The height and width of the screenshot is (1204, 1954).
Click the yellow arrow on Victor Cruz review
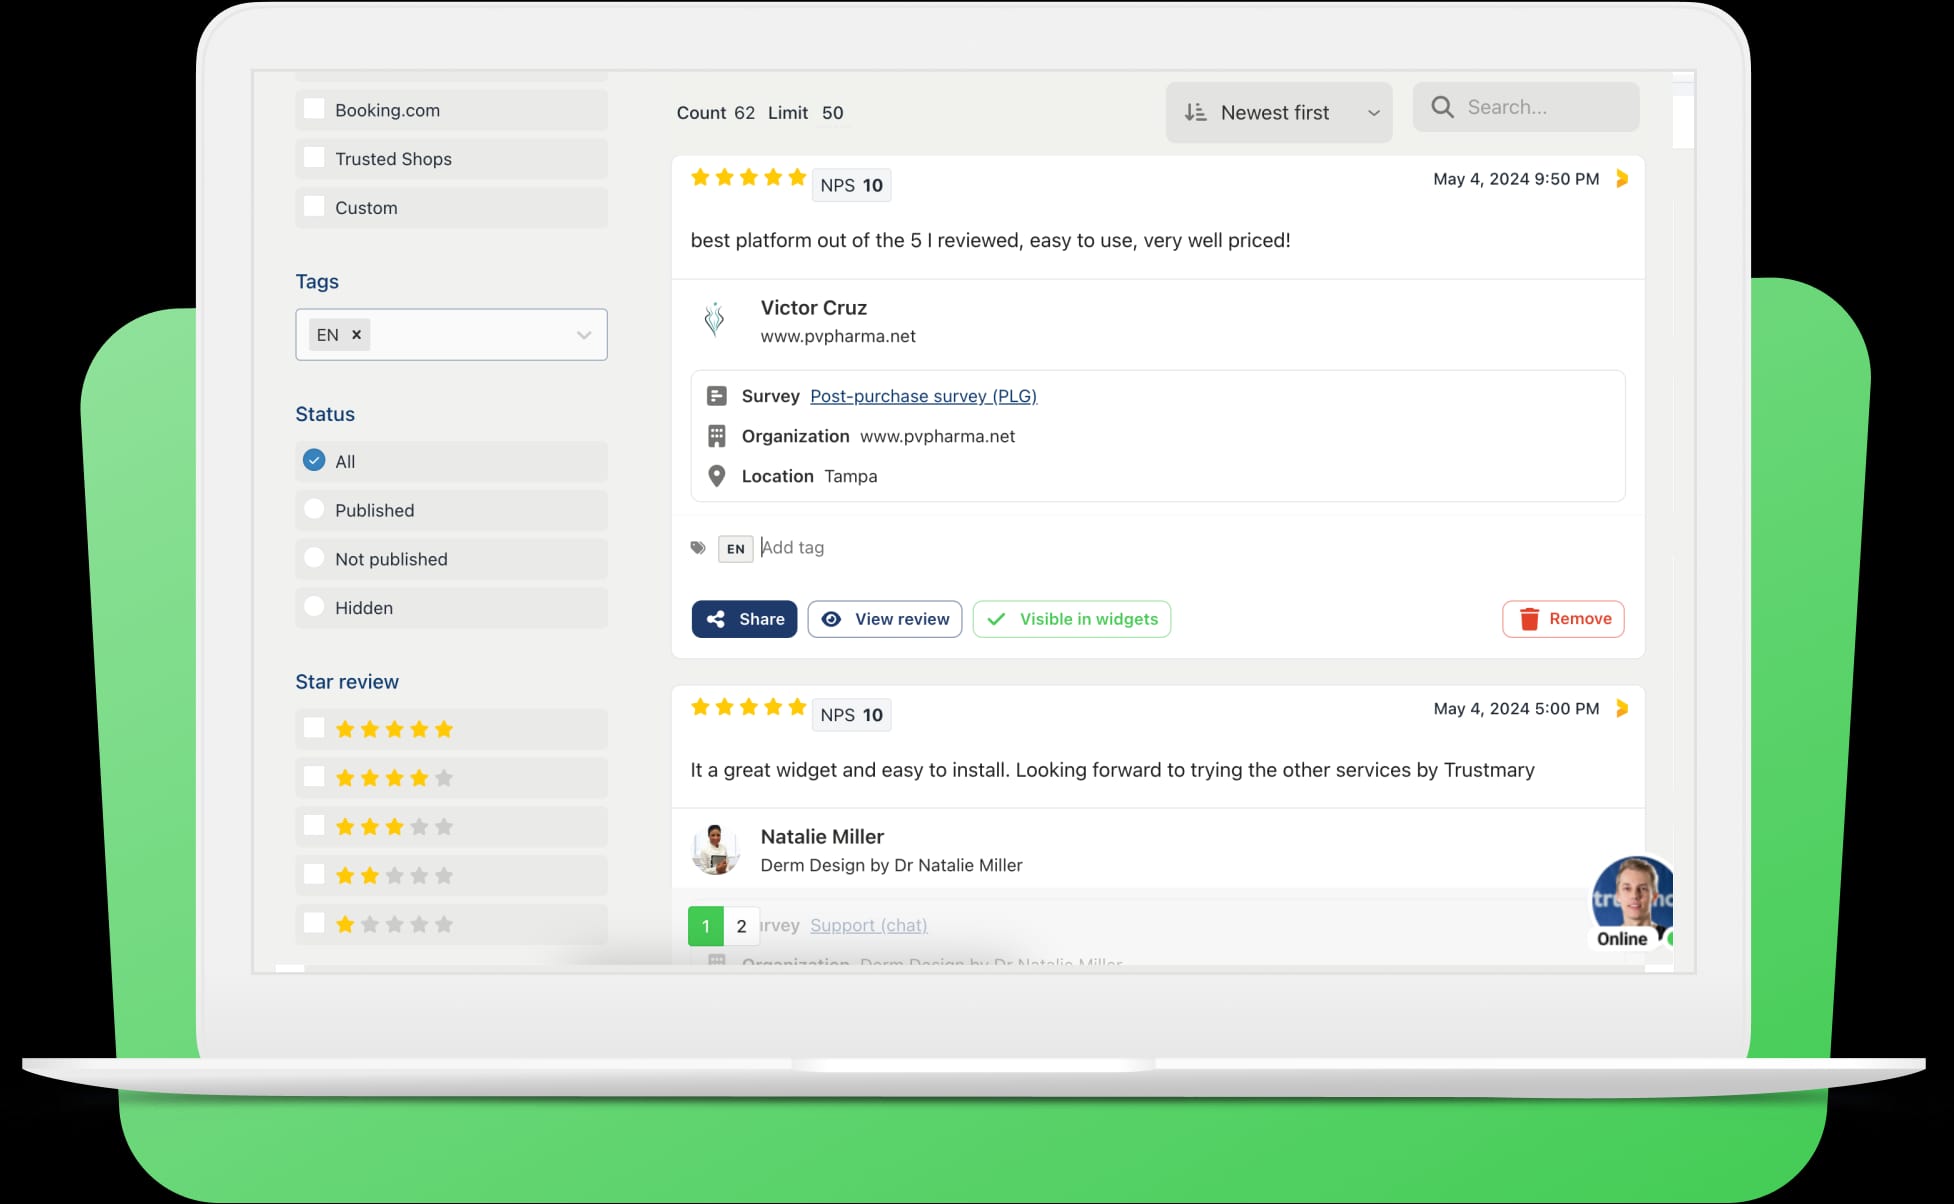point(1622,179)
